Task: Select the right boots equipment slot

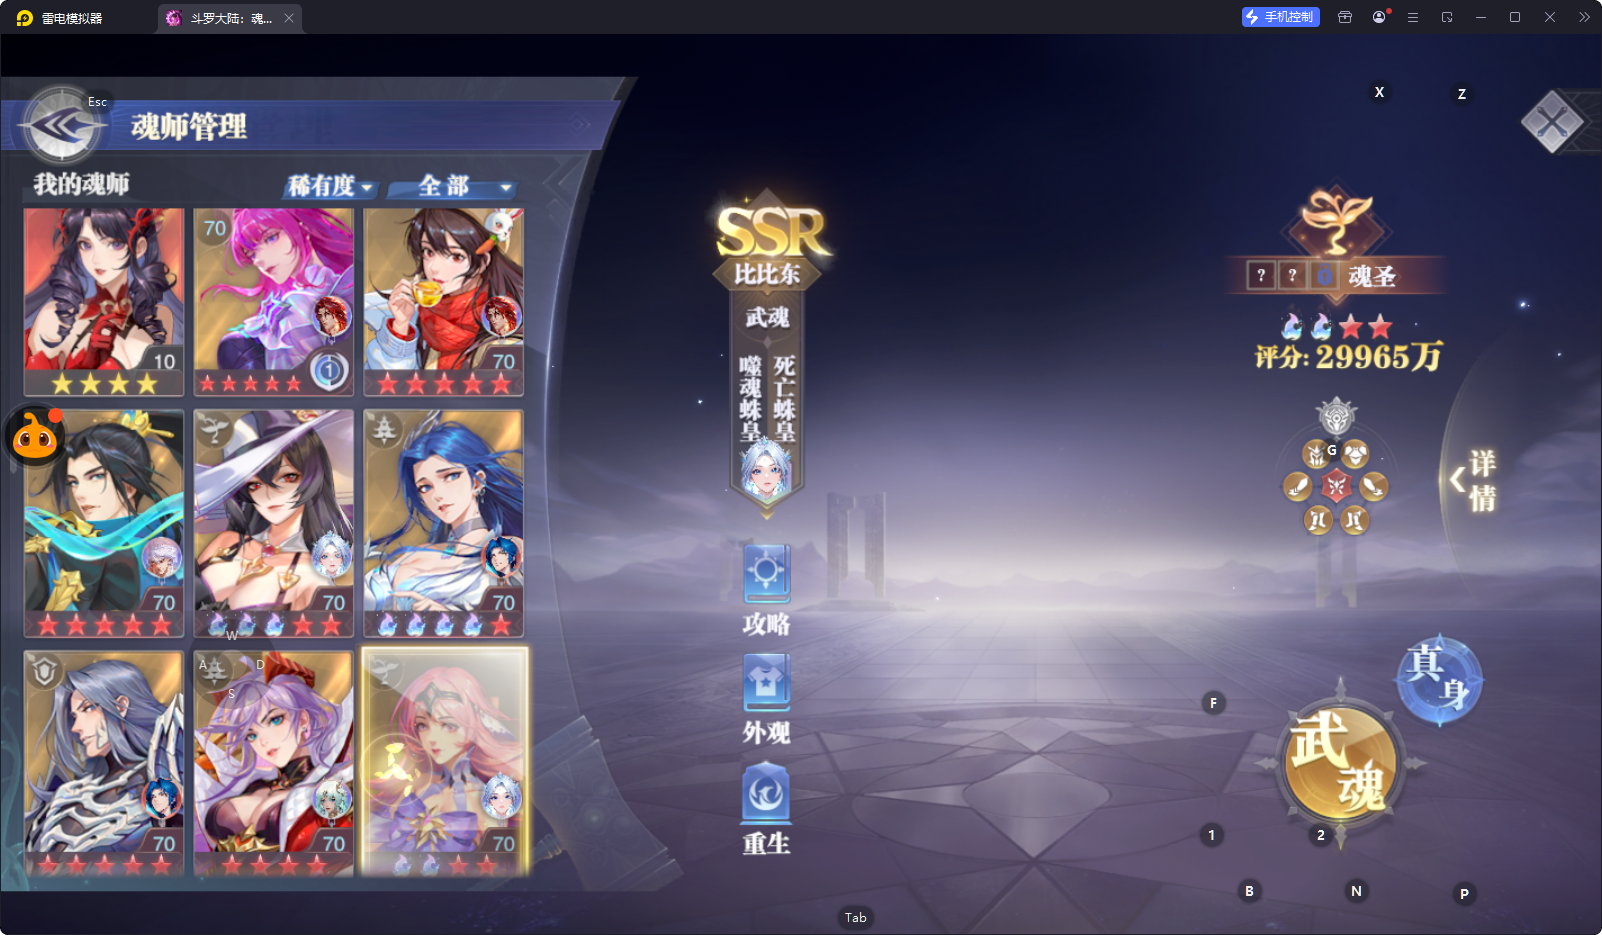Action: tap(1354, 520)
